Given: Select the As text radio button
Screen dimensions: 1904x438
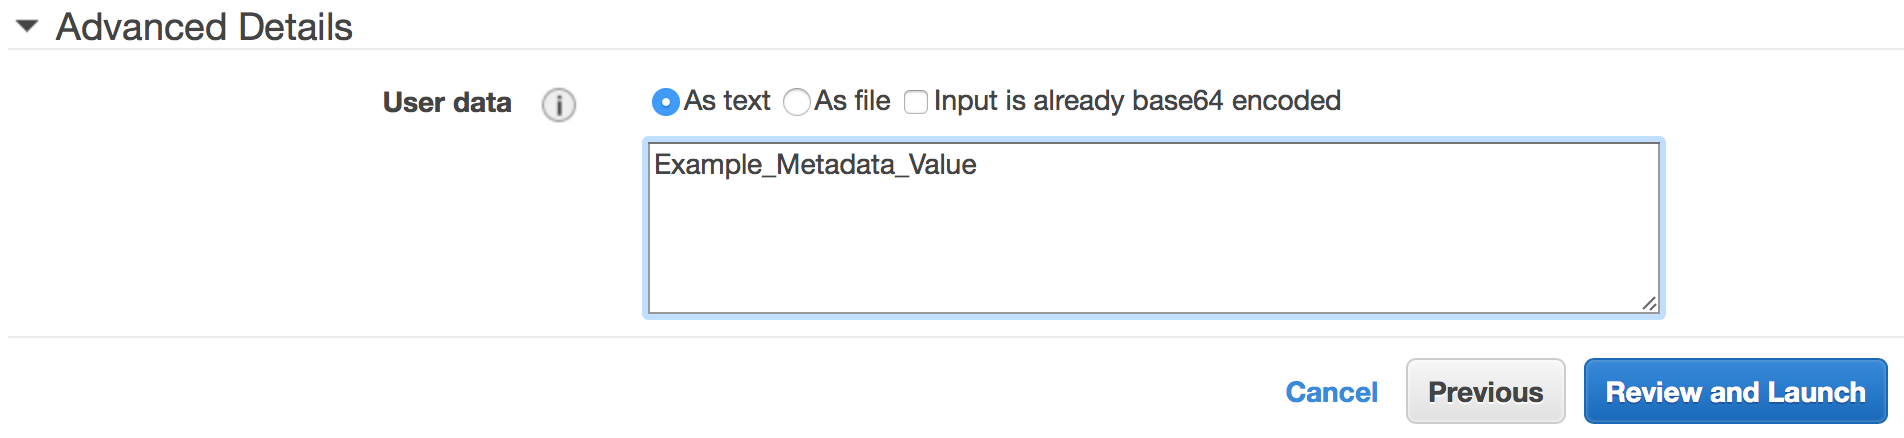Looking at the screenshot, I should point(665,102).
